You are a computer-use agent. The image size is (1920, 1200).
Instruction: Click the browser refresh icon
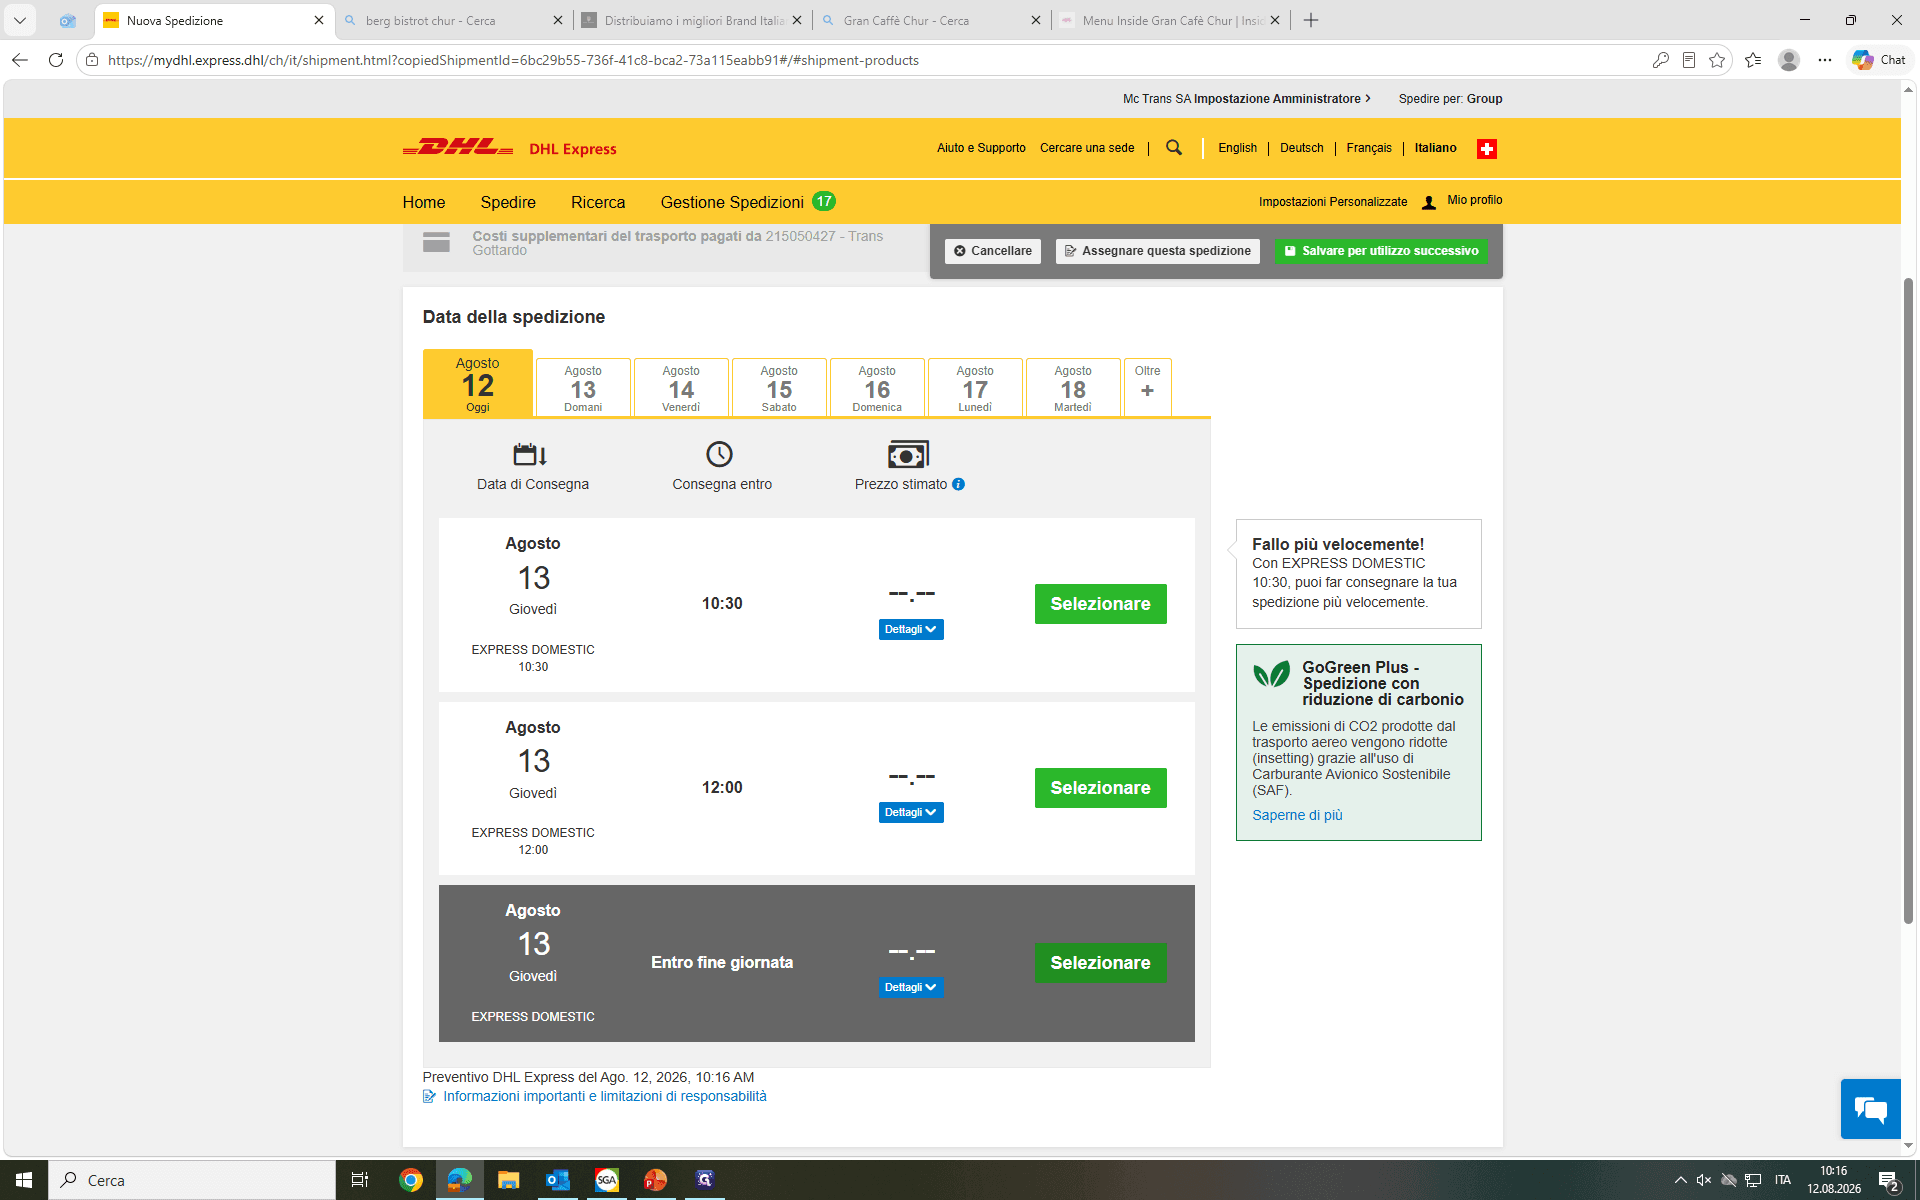(56, 60)
